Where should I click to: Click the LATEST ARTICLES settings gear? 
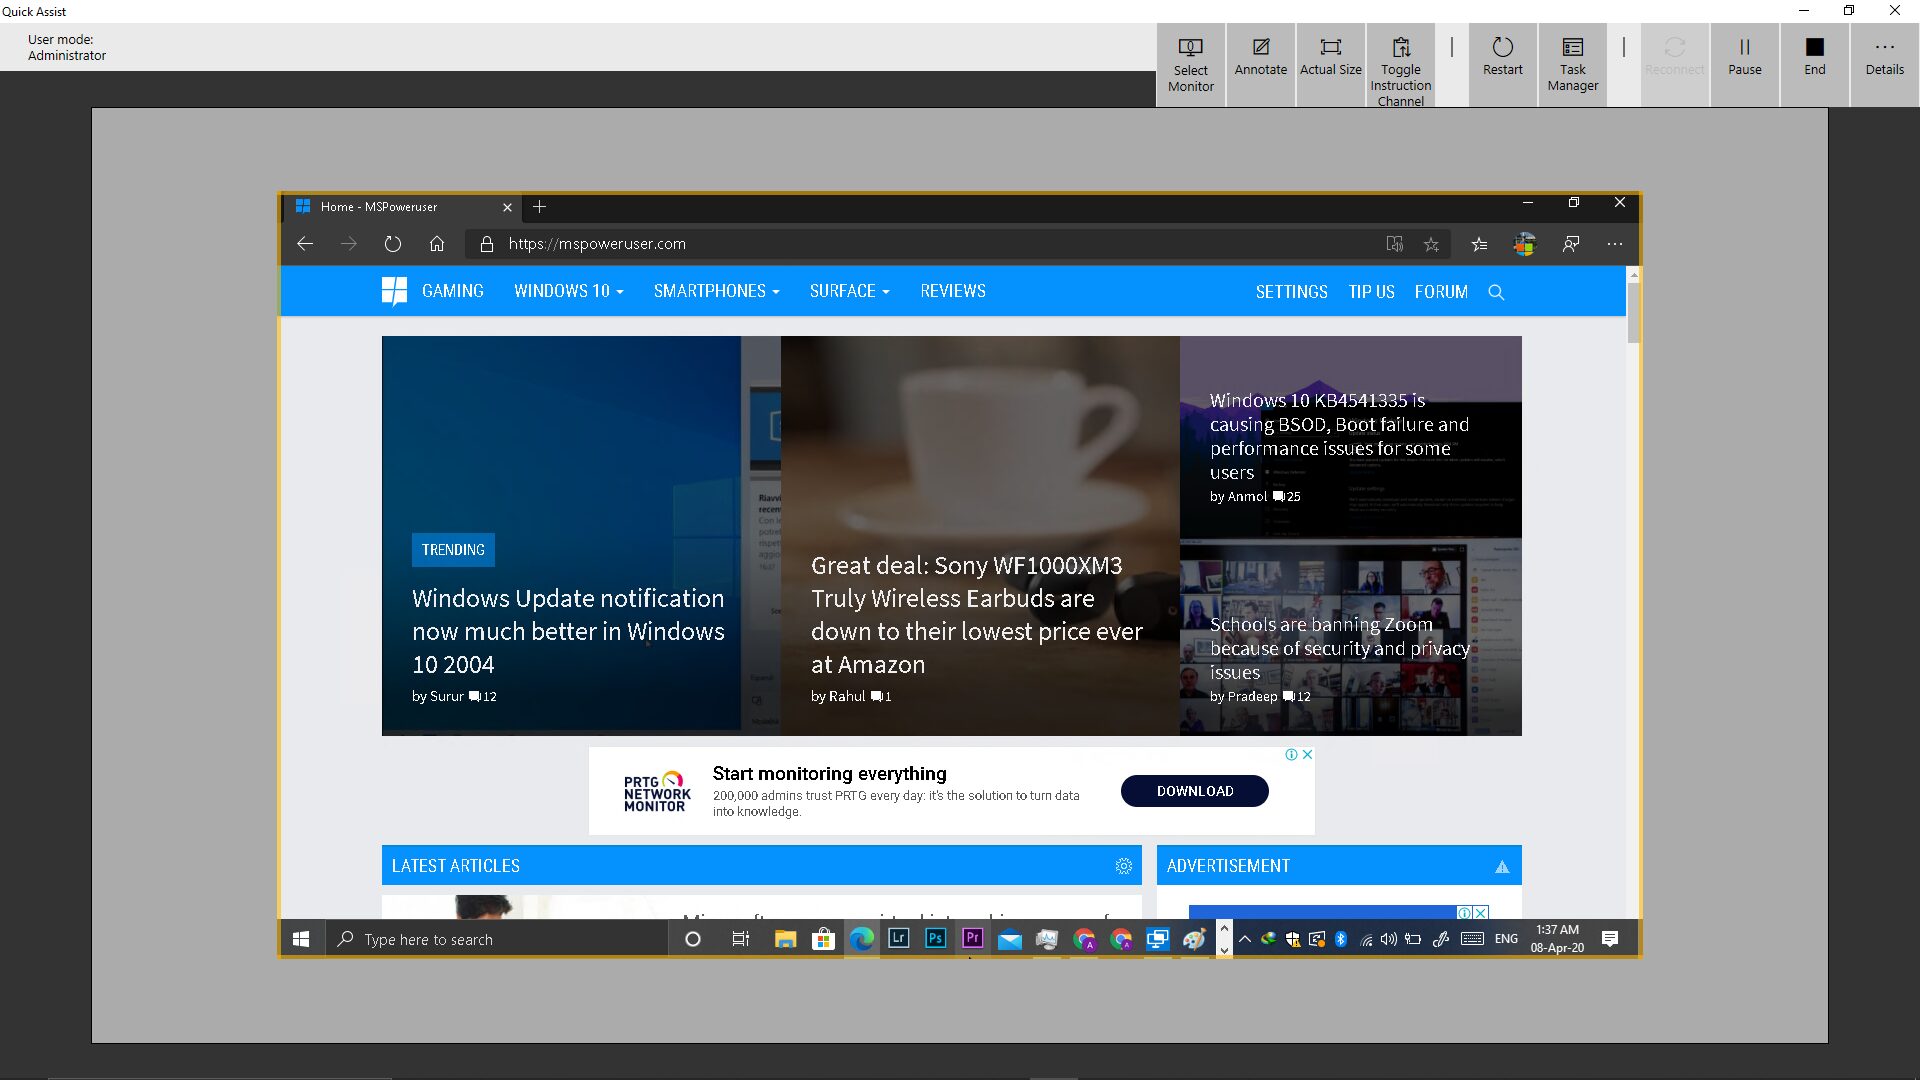click(x=1123, y=866)
